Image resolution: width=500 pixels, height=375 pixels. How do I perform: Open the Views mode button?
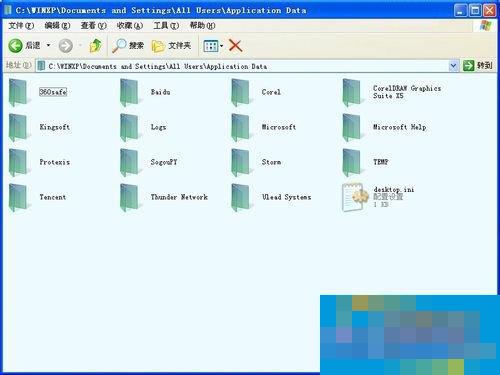click(x=211, y=46)
